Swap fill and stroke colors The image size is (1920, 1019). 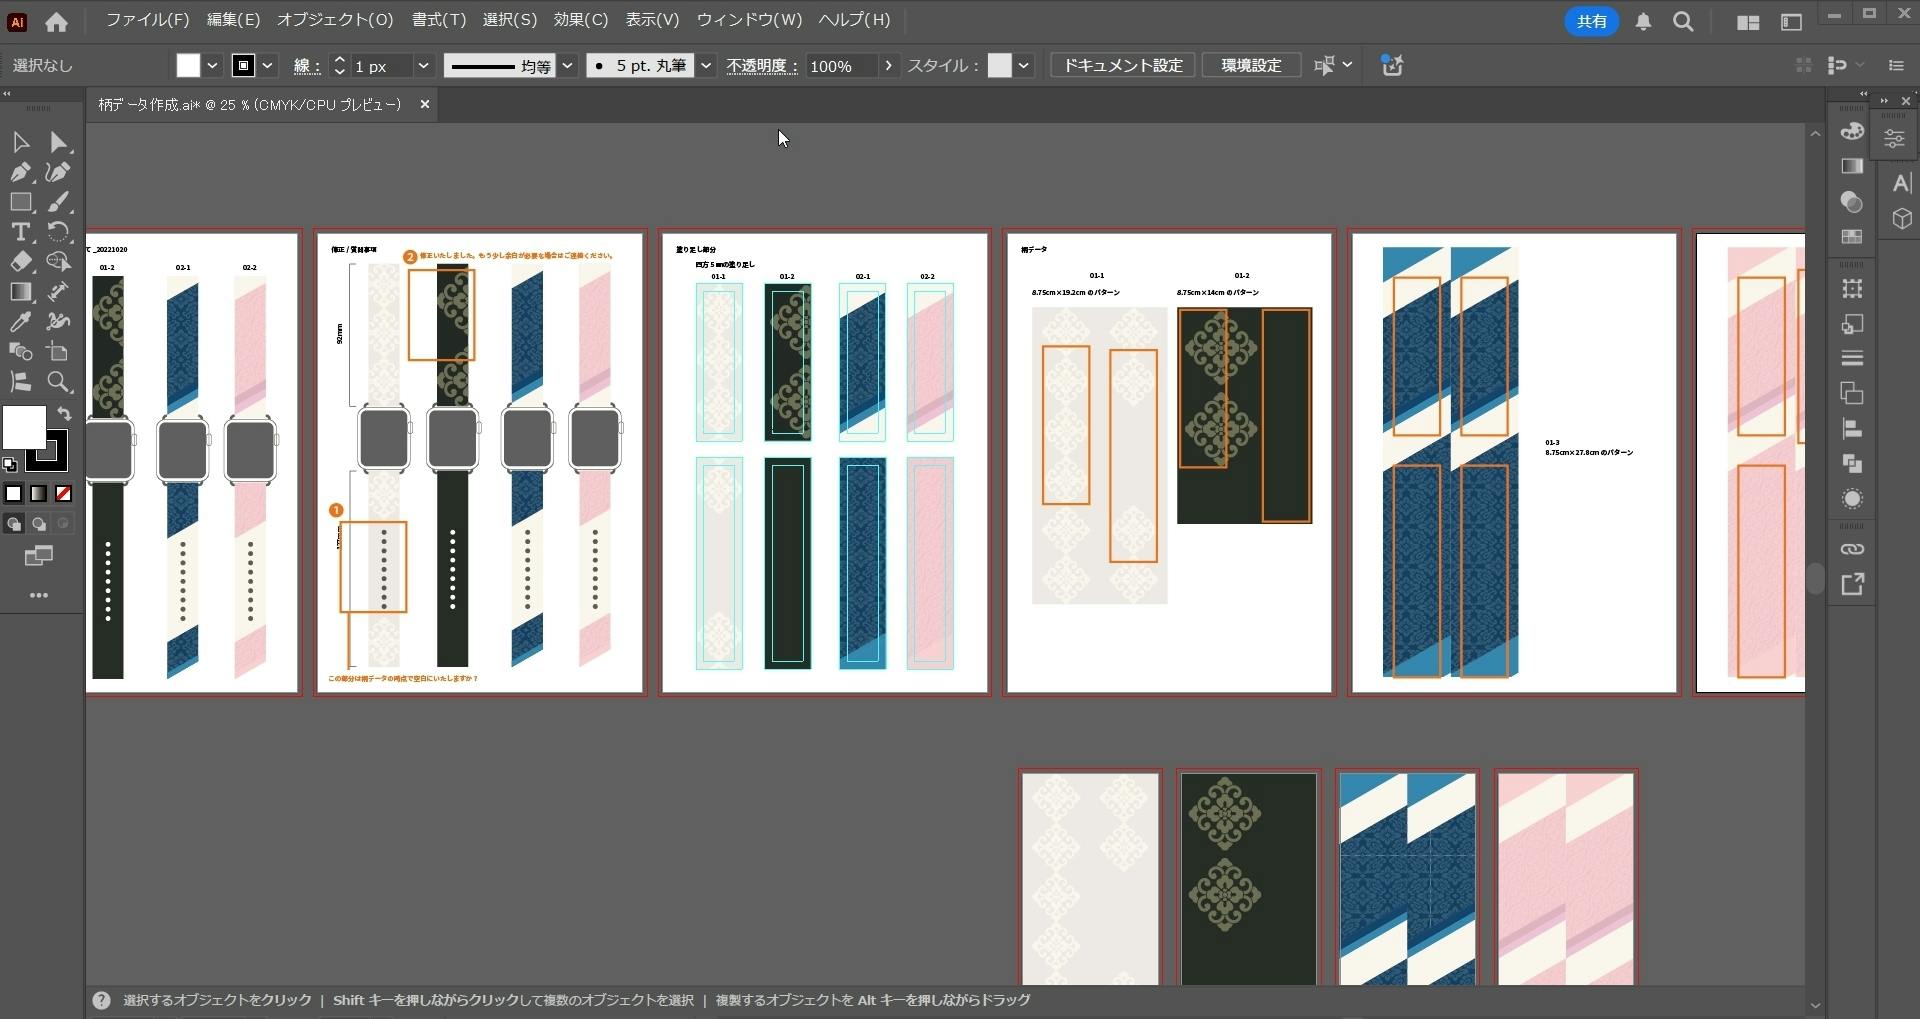64,413
